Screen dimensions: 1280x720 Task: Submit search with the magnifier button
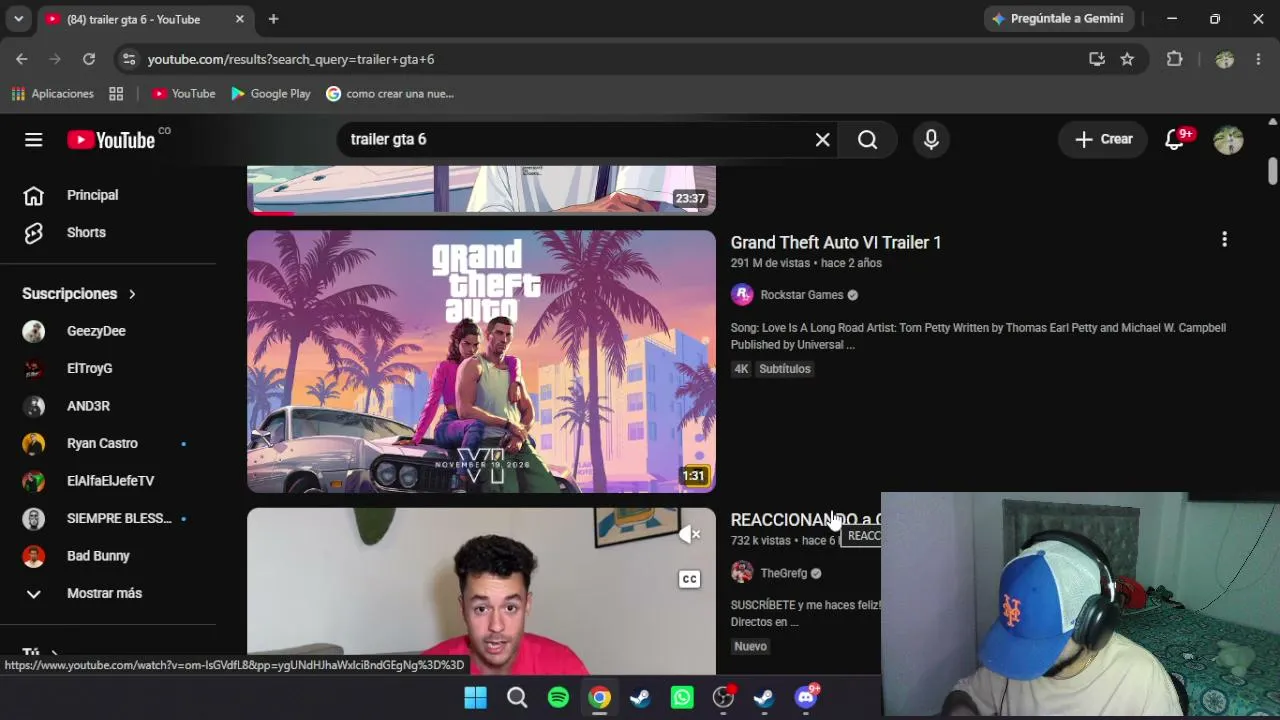point(868,140)
